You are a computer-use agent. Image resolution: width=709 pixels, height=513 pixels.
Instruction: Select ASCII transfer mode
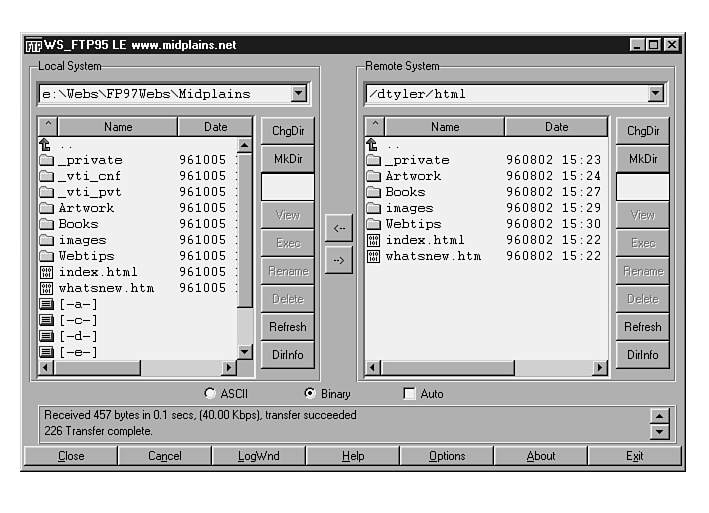click(x=210, y=394)
